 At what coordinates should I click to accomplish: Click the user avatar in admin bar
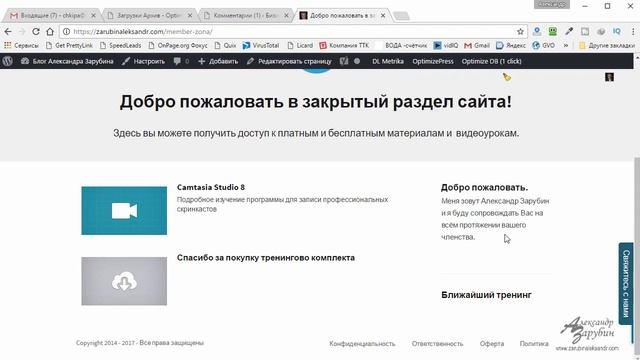tap(609, 77)
